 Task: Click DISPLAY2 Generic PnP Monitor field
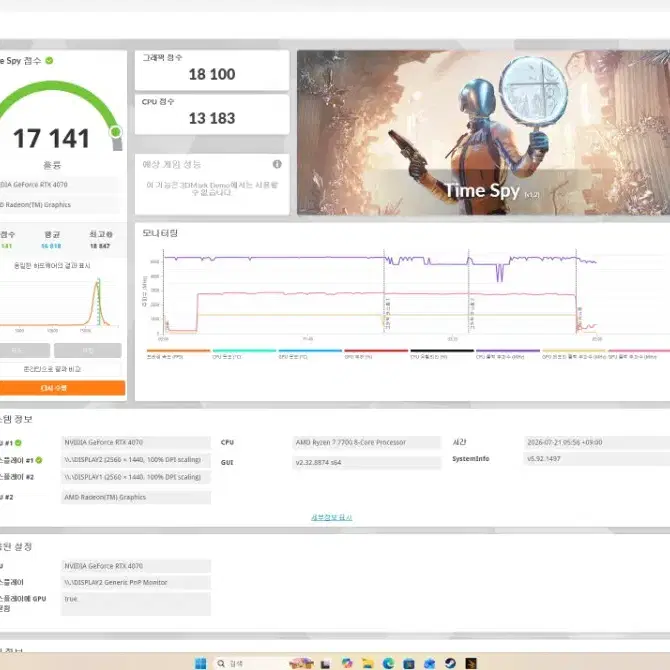[136, 582]
